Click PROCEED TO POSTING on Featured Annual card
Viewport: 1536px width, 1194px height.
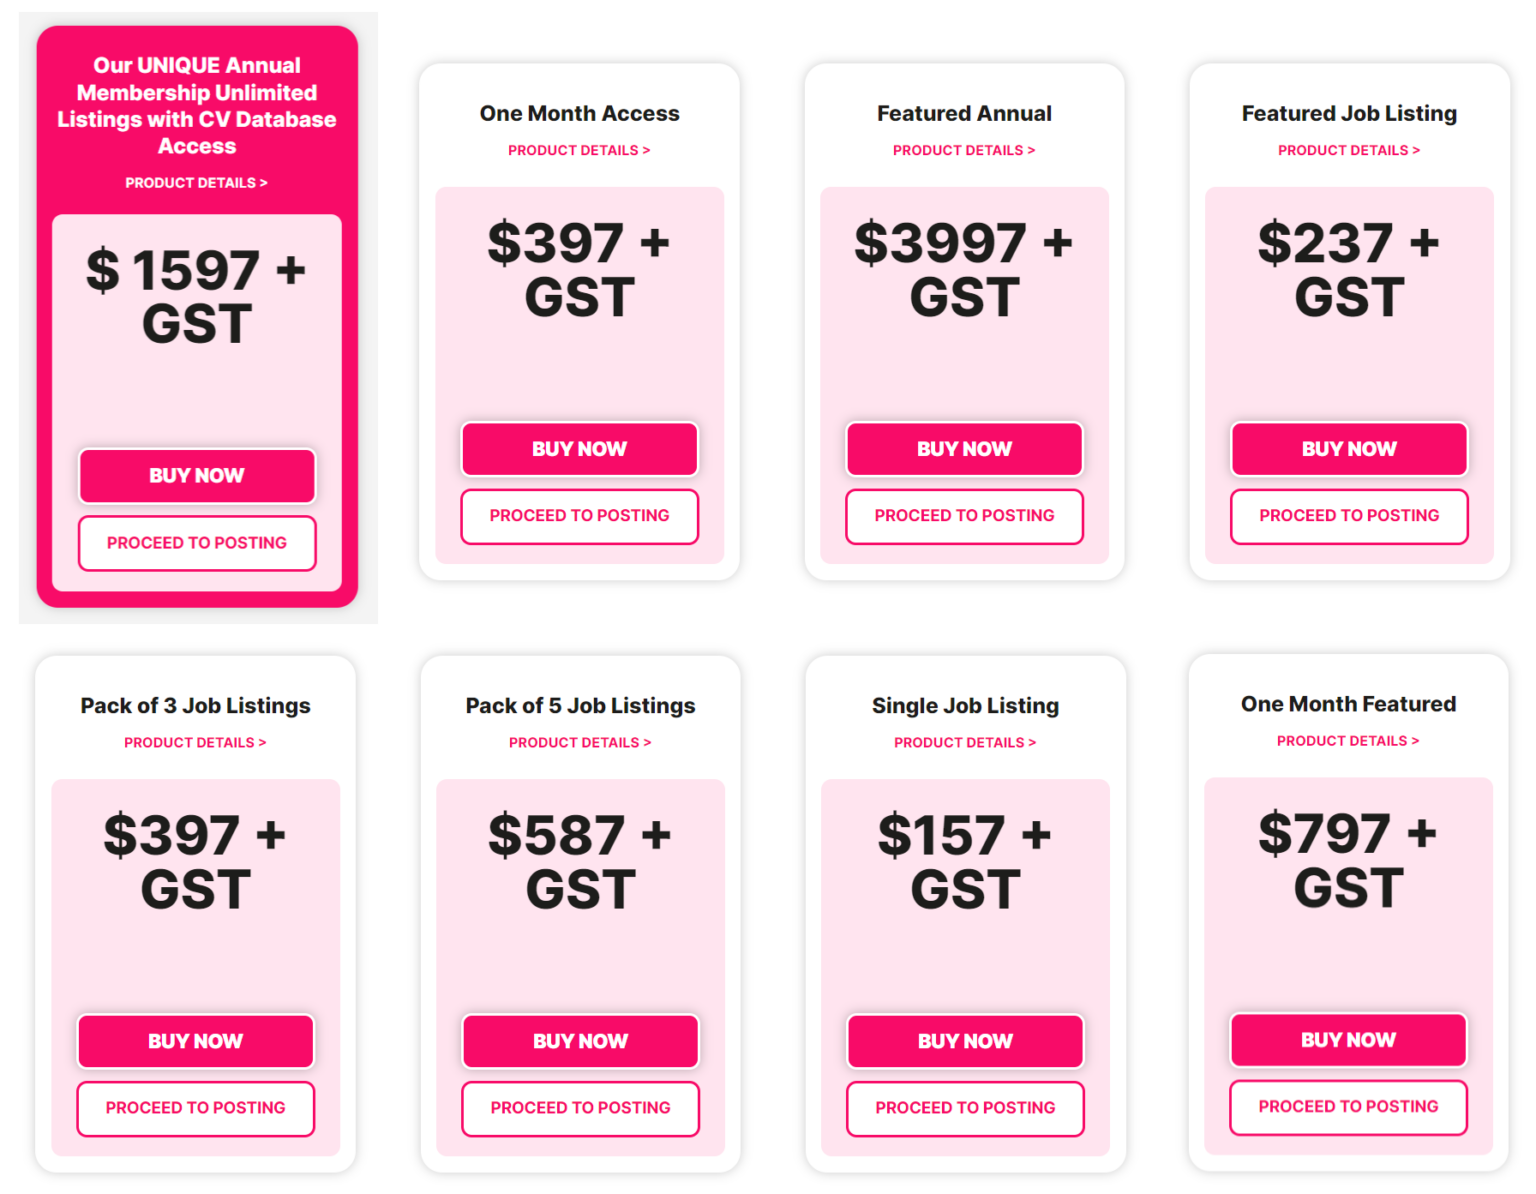coord(963,516)
